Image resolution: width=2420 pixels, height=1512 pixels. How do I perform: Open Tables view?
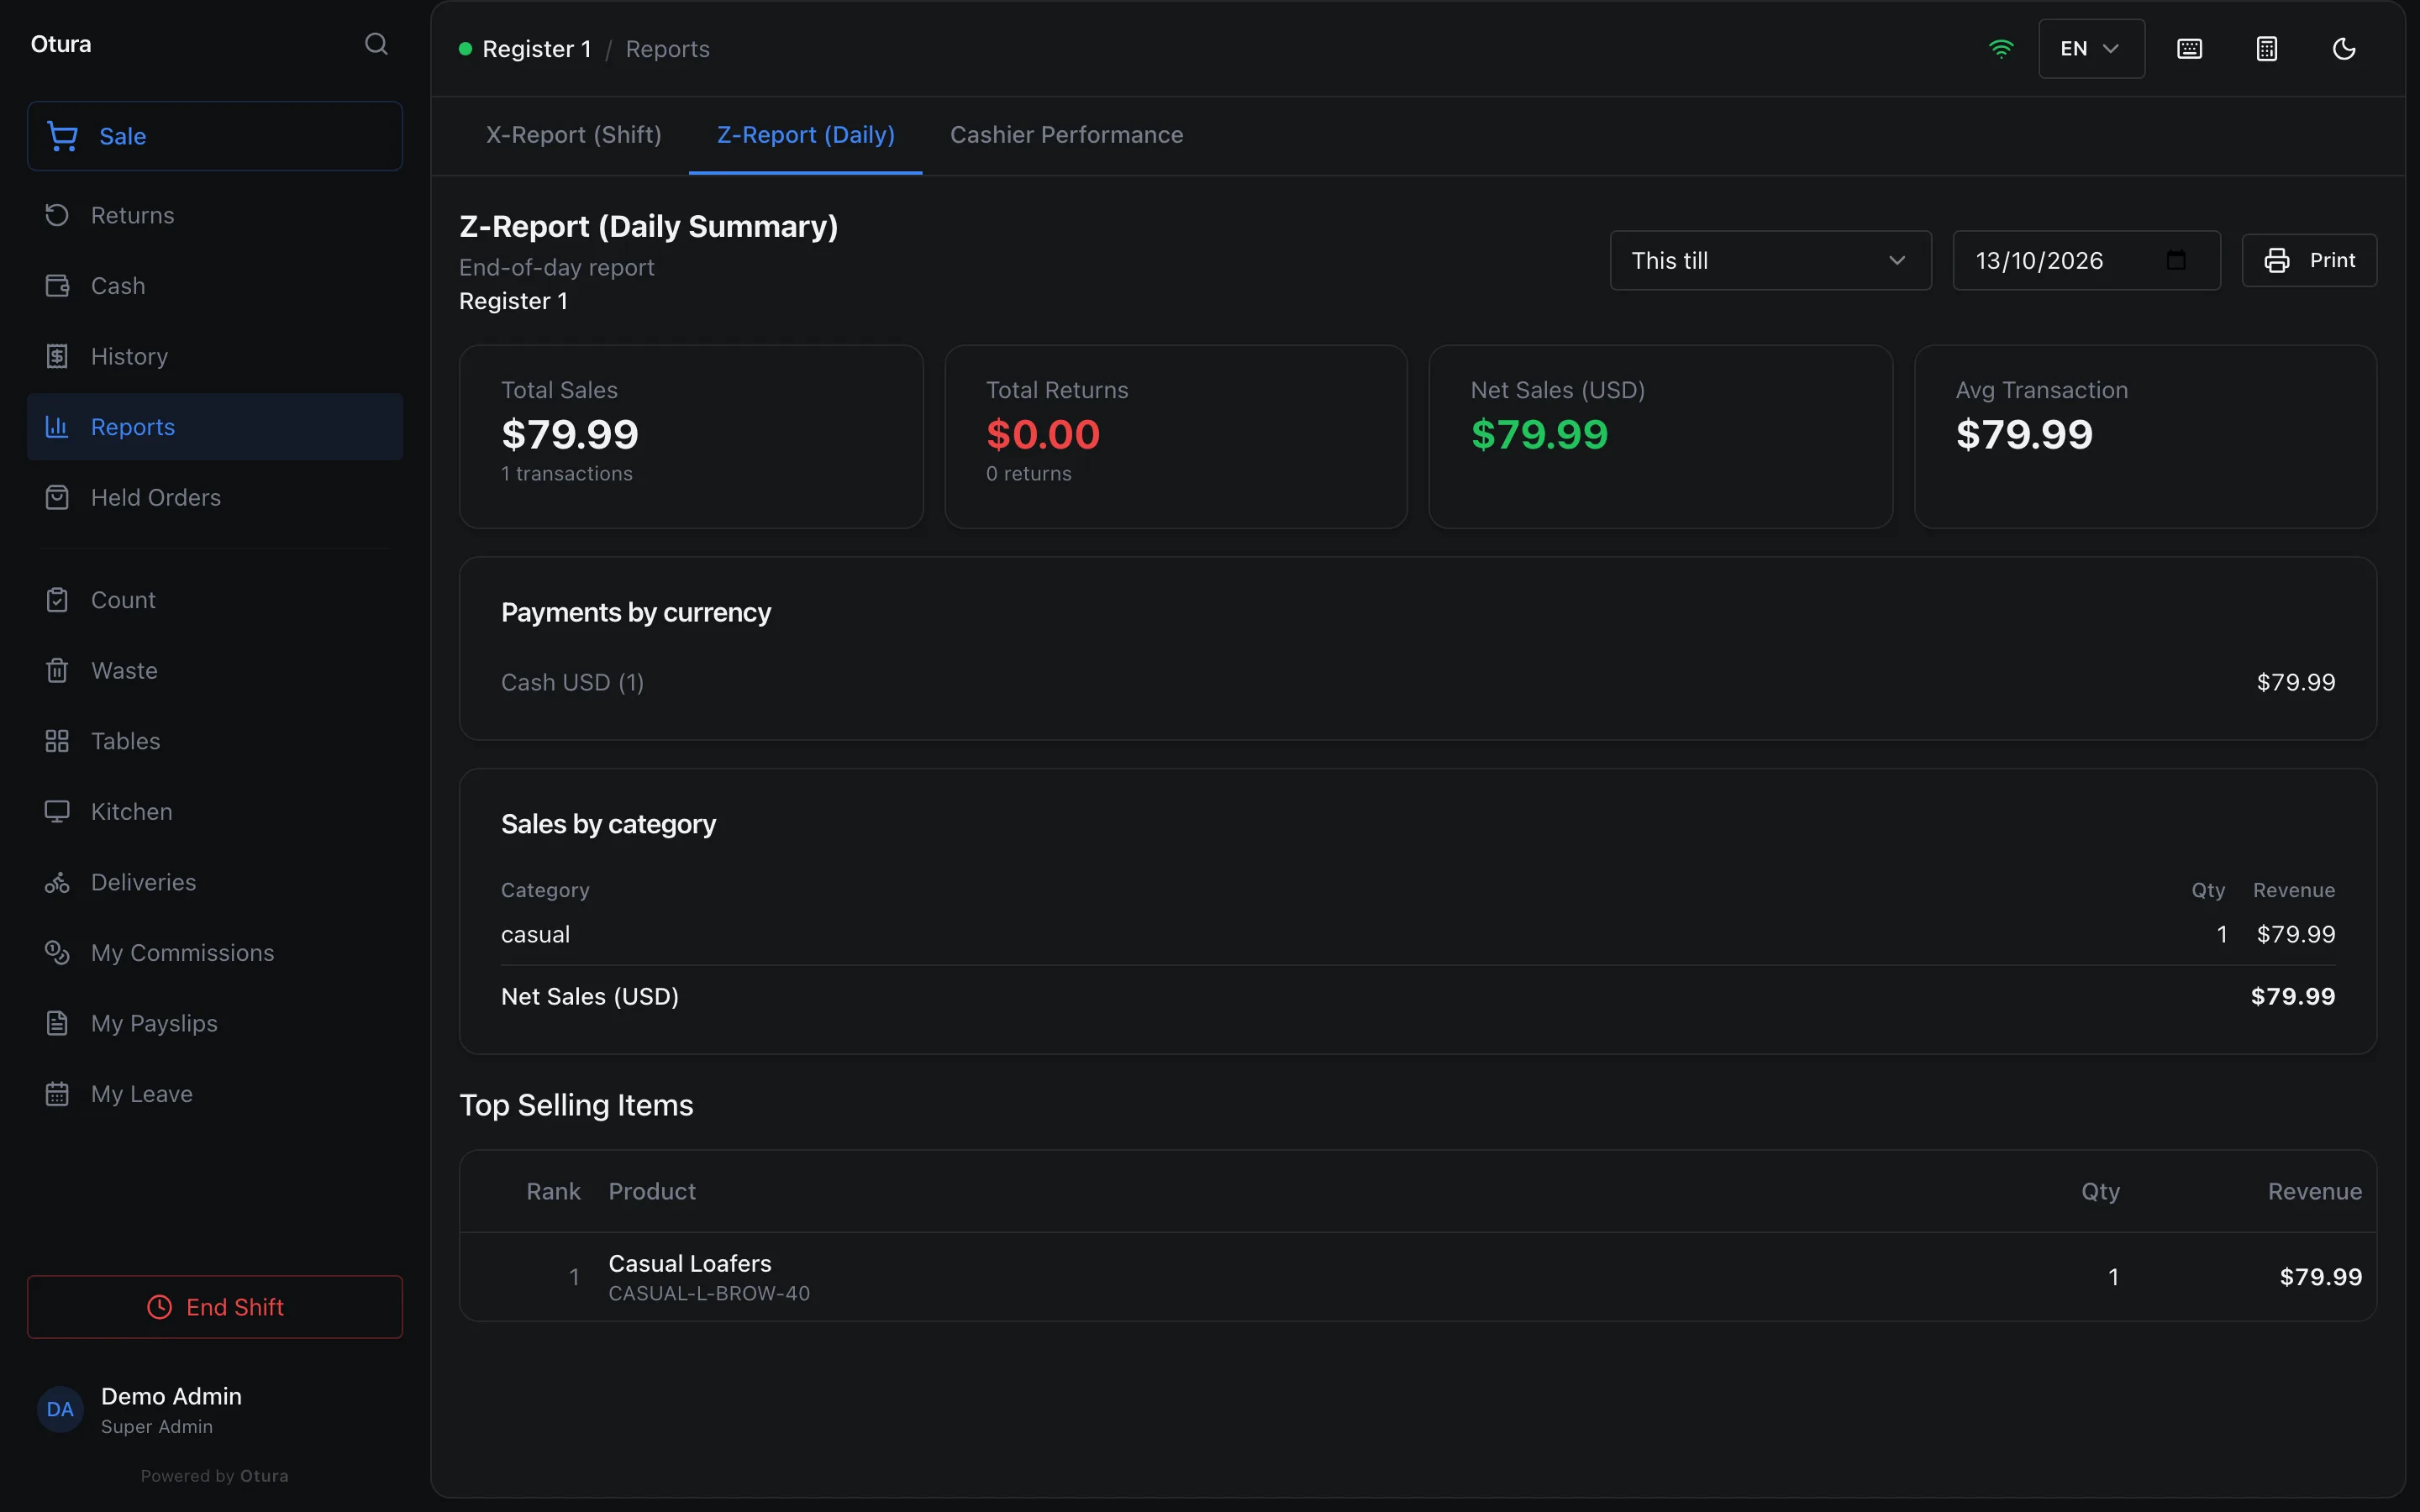click(x=215, y=741)
